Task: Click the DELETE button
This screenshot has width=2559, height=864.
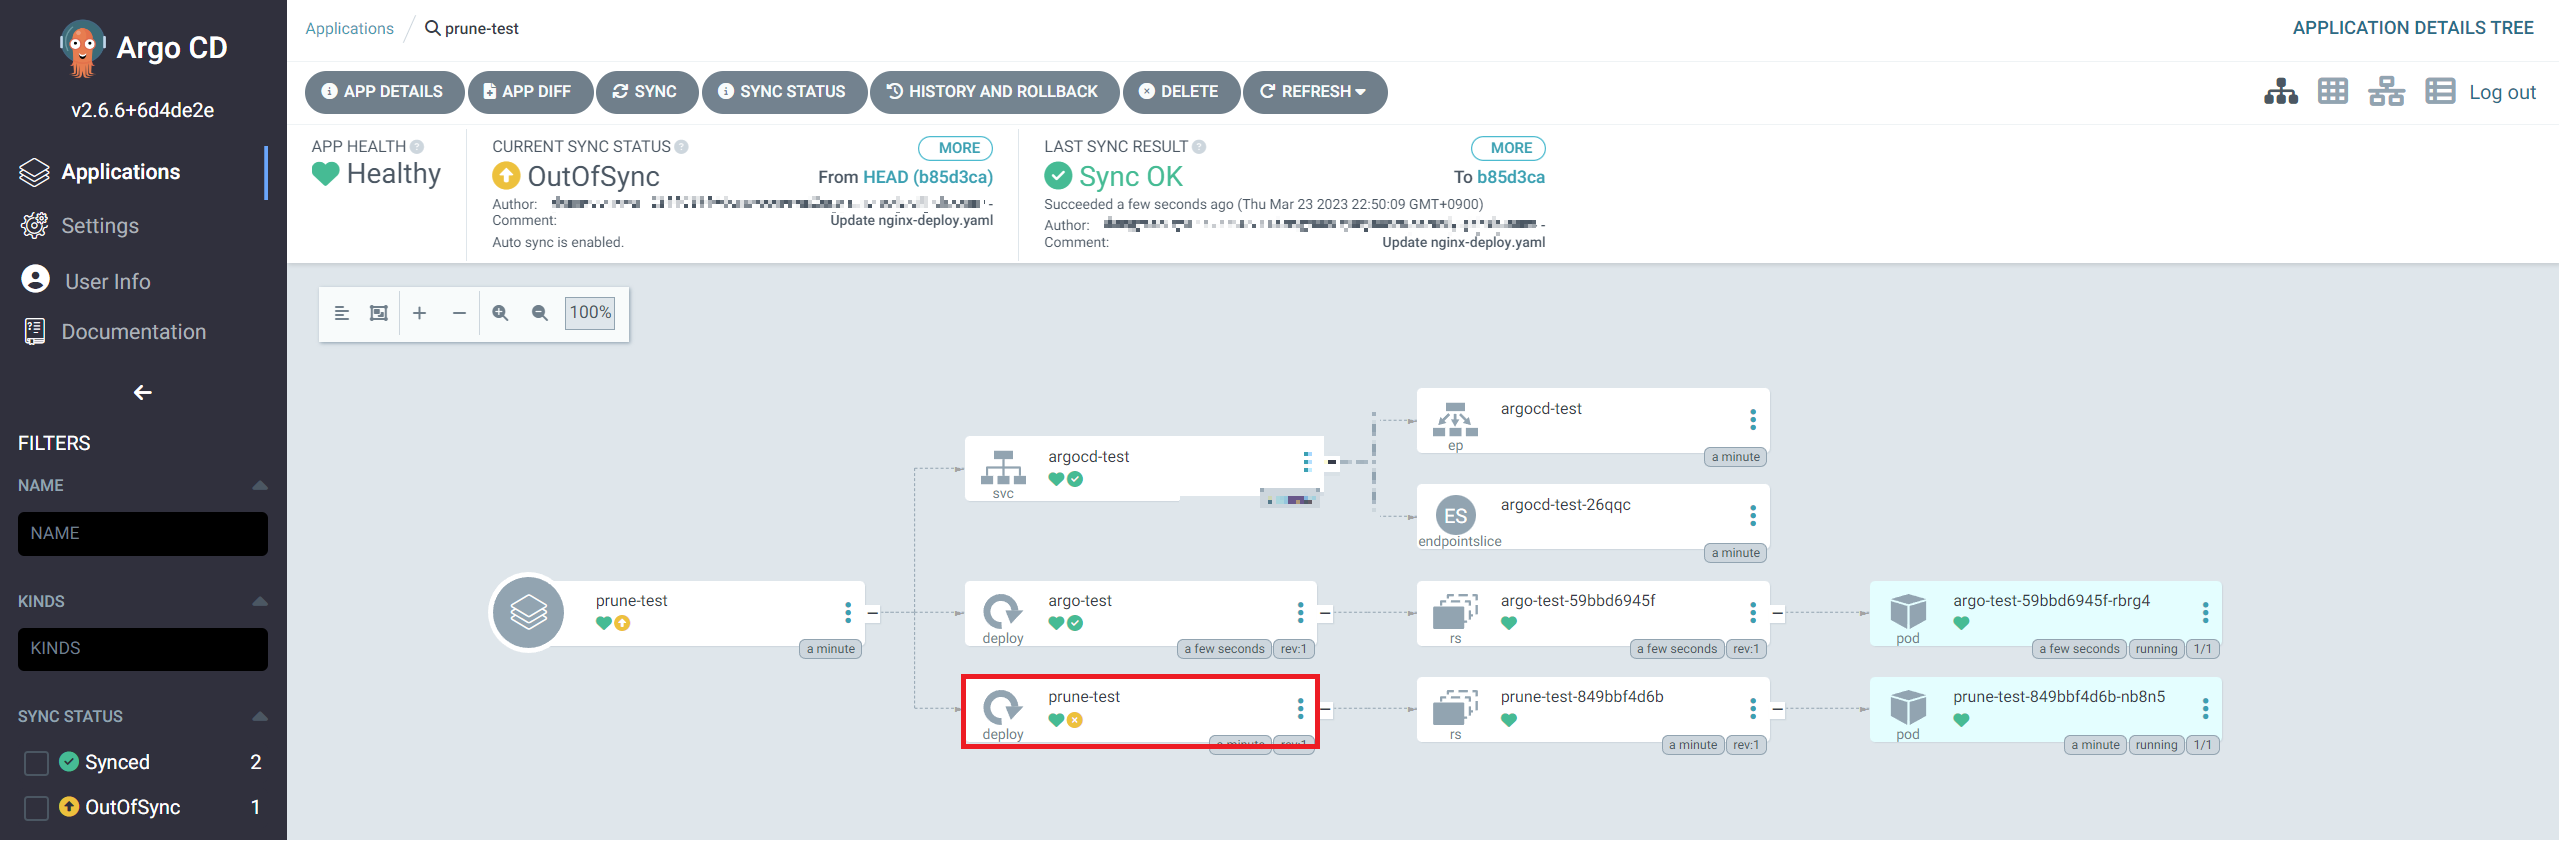Action: [x=1180, y=92]
